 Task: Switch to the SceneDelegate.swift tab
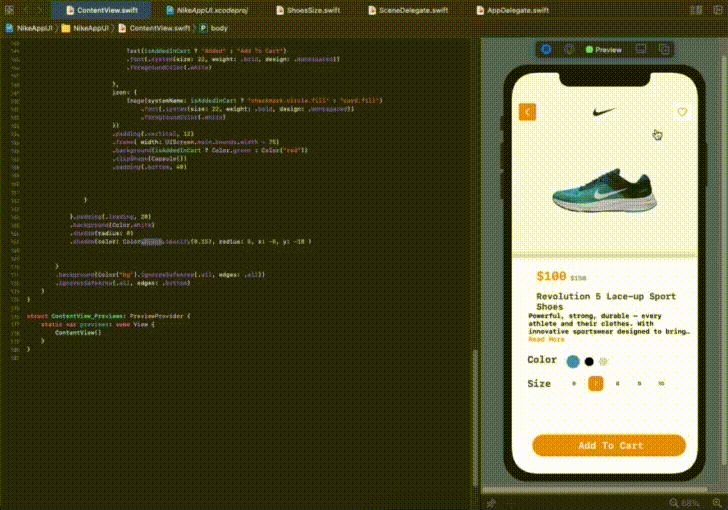click(409, 10)
